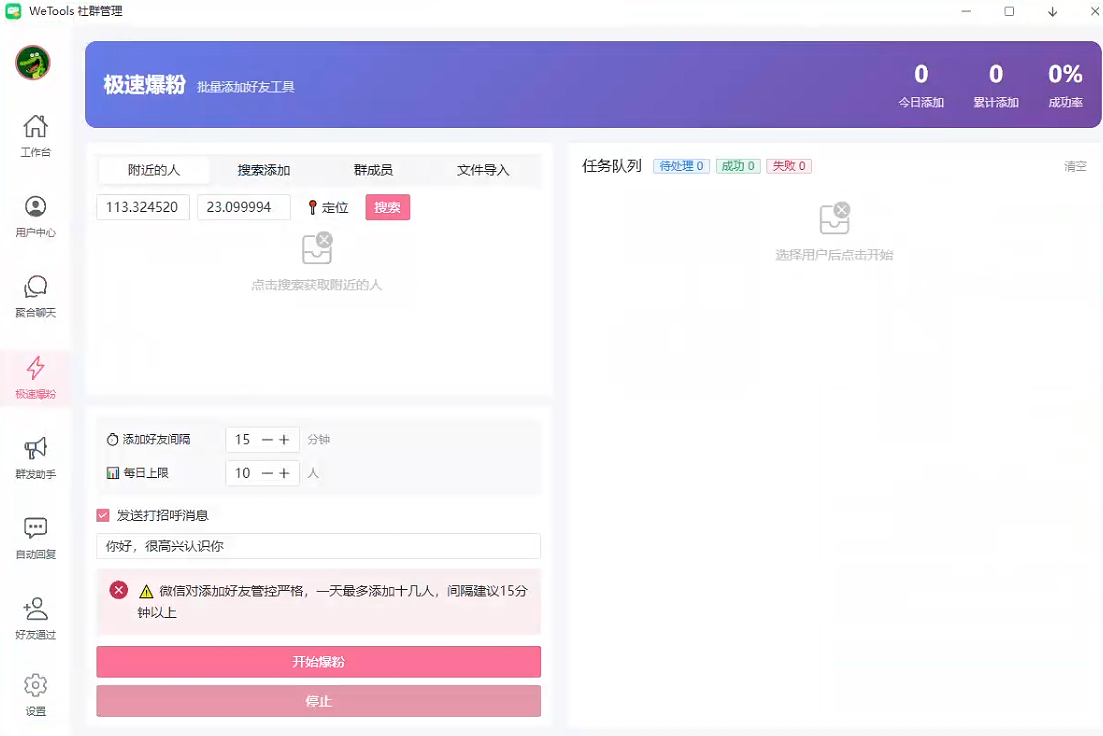Open the 工作台 home icon

(x=35, y=127)
